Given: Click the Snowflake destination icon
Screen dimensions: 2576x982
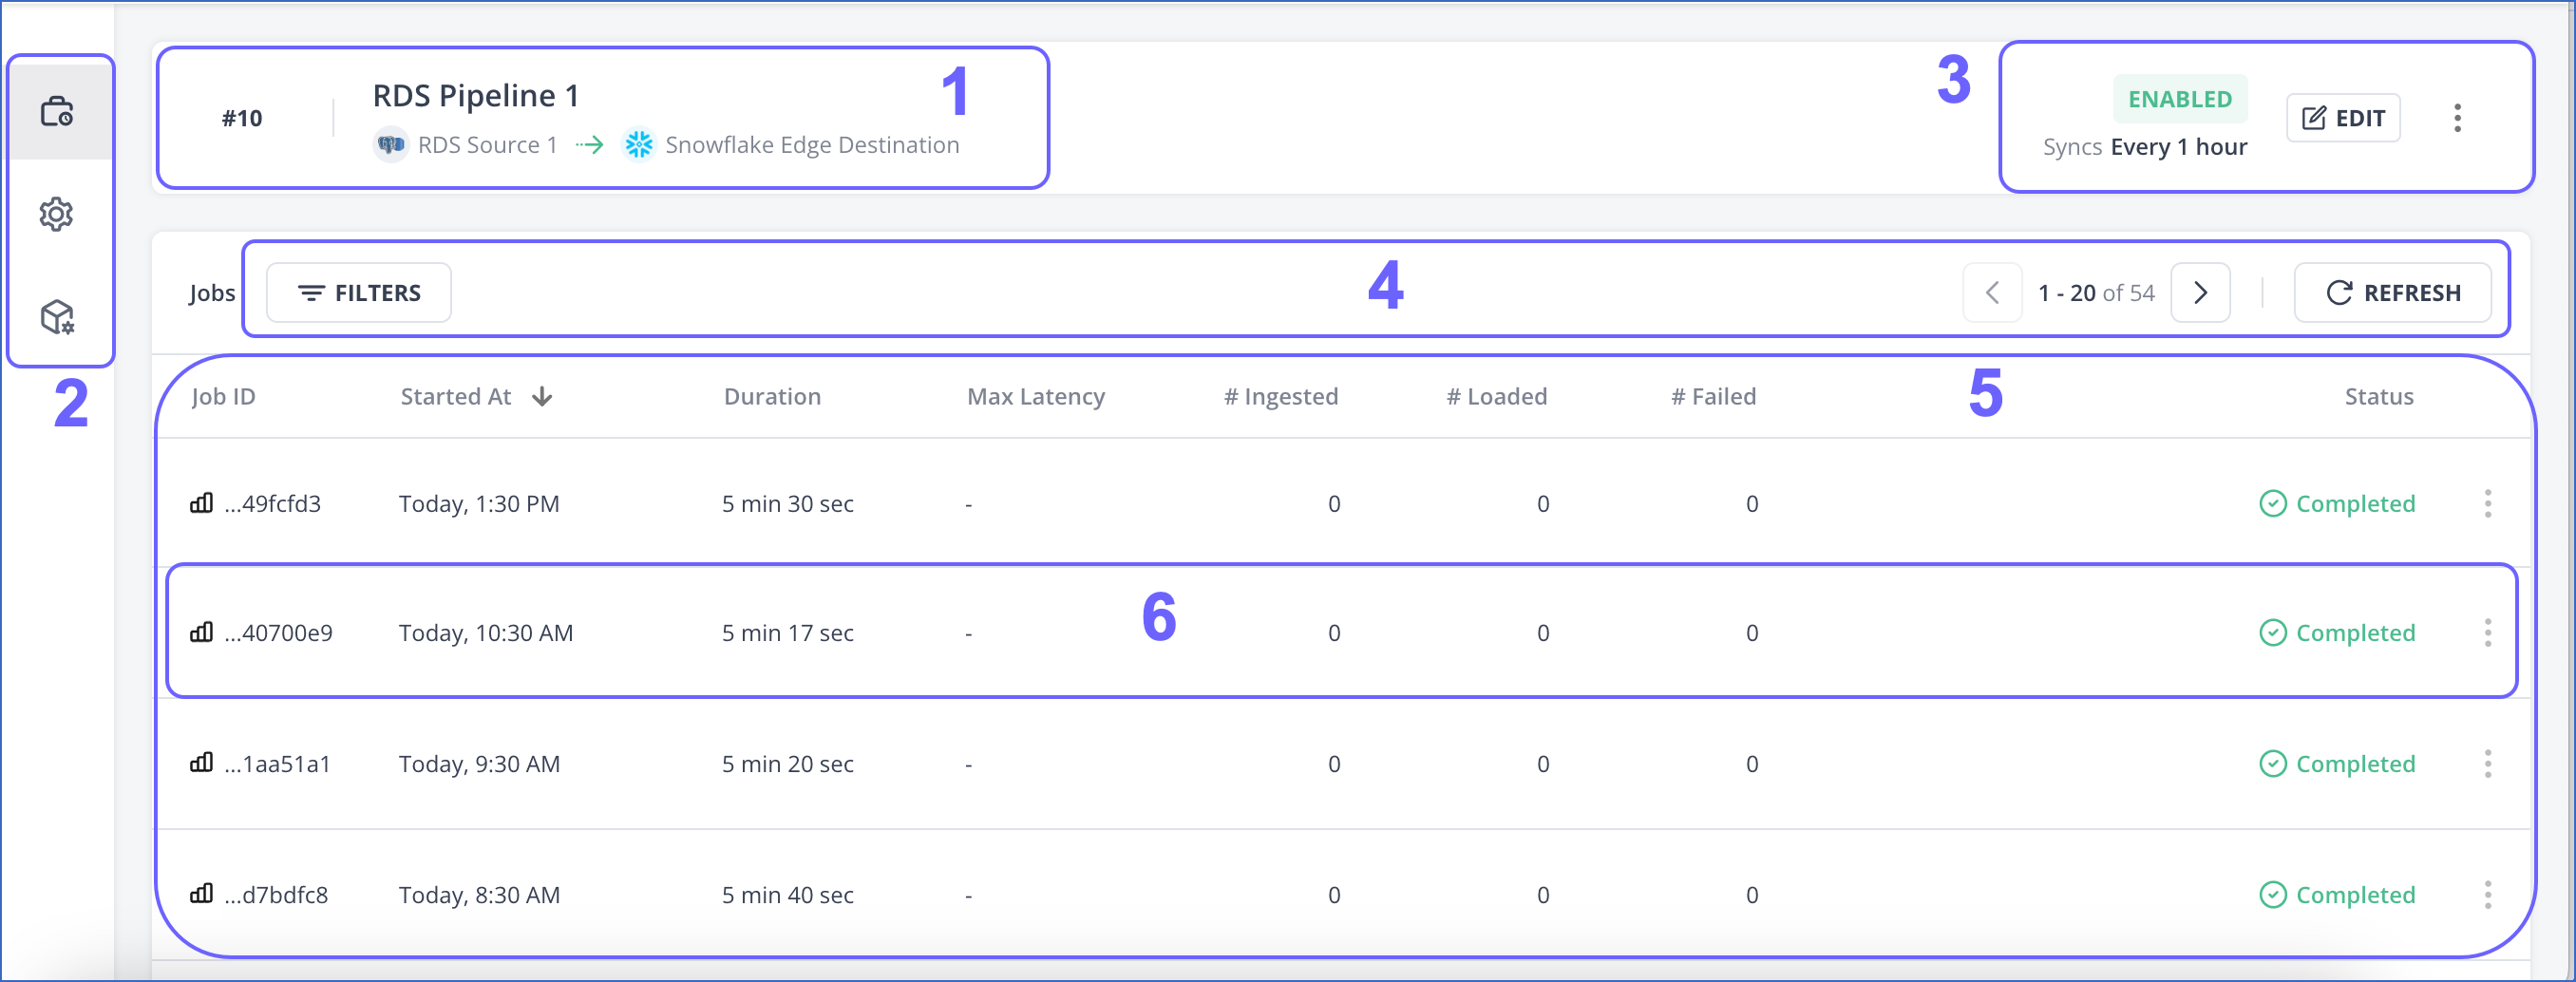Looking at the screenshot, I should (x=639, y=145).
